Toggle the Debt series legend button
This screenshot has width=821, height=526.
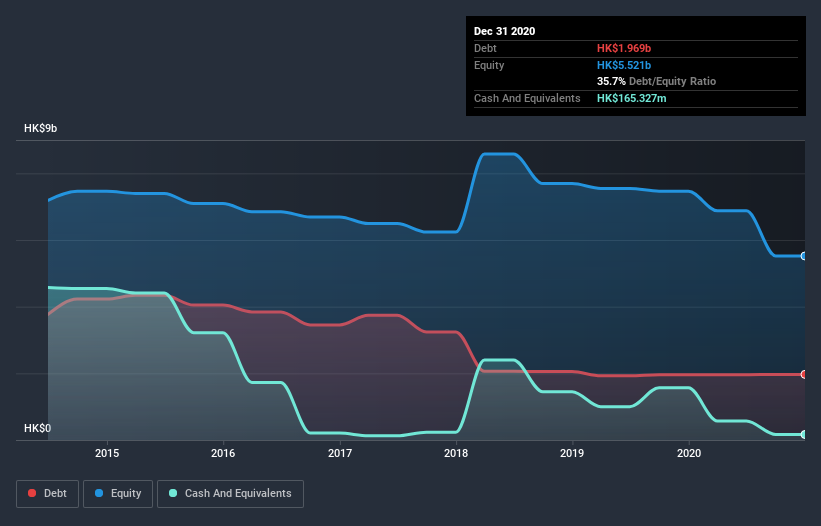click(x=48, y=494)
